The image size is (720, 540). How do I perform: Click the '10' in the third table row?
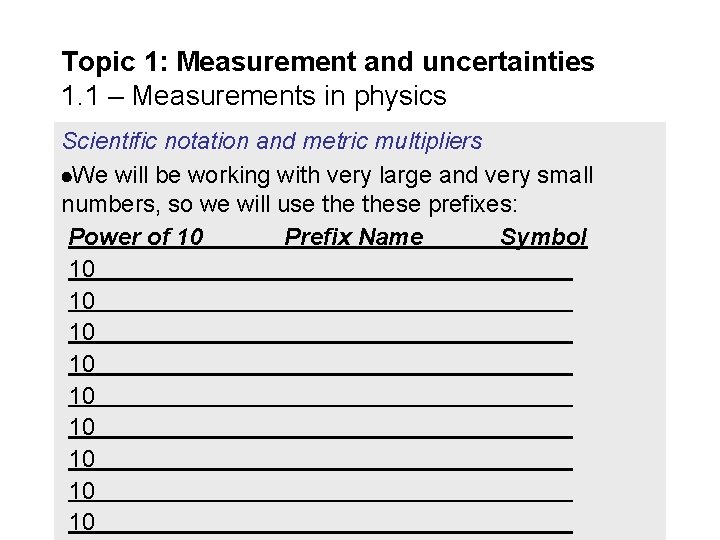click(82, 332)
